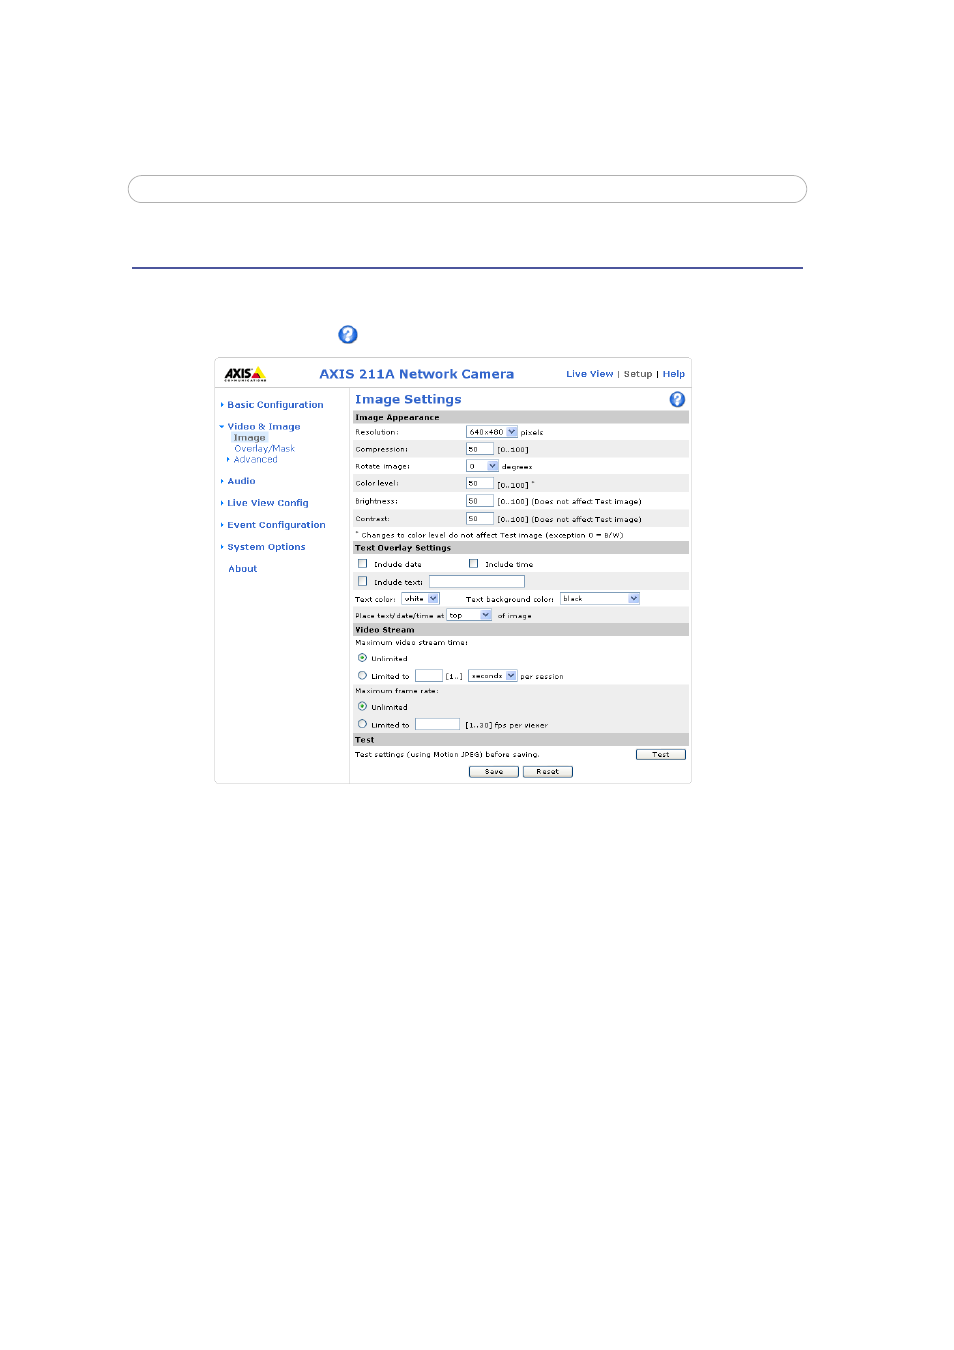This screenshot has height=1350, width=954.
Task: Open the Help link in the header
Action: (674, 374)
